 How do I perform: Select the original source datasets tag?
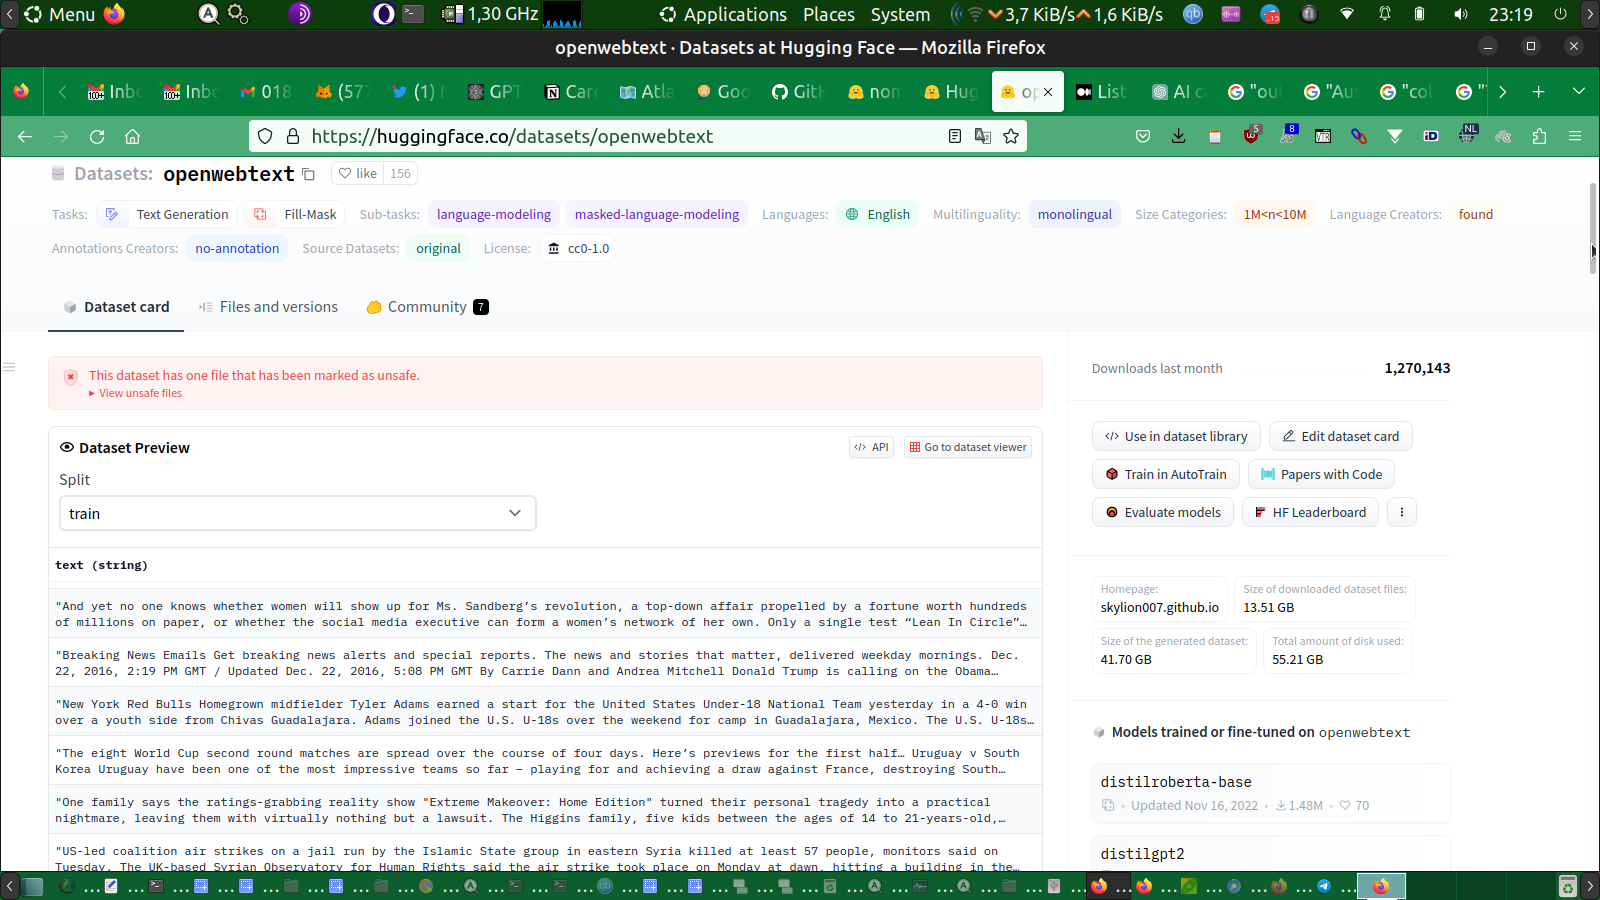pos(439,248)
